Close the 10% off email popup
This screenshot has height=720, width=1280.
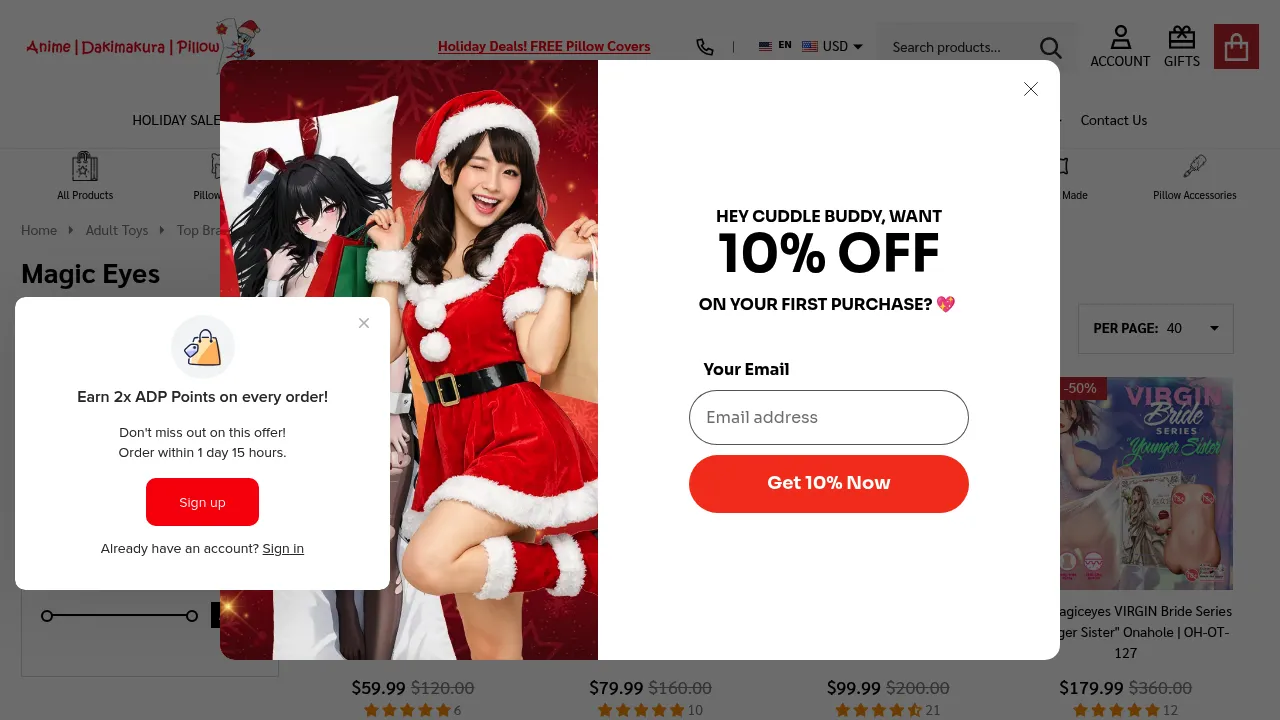[x=1031, y=89]
